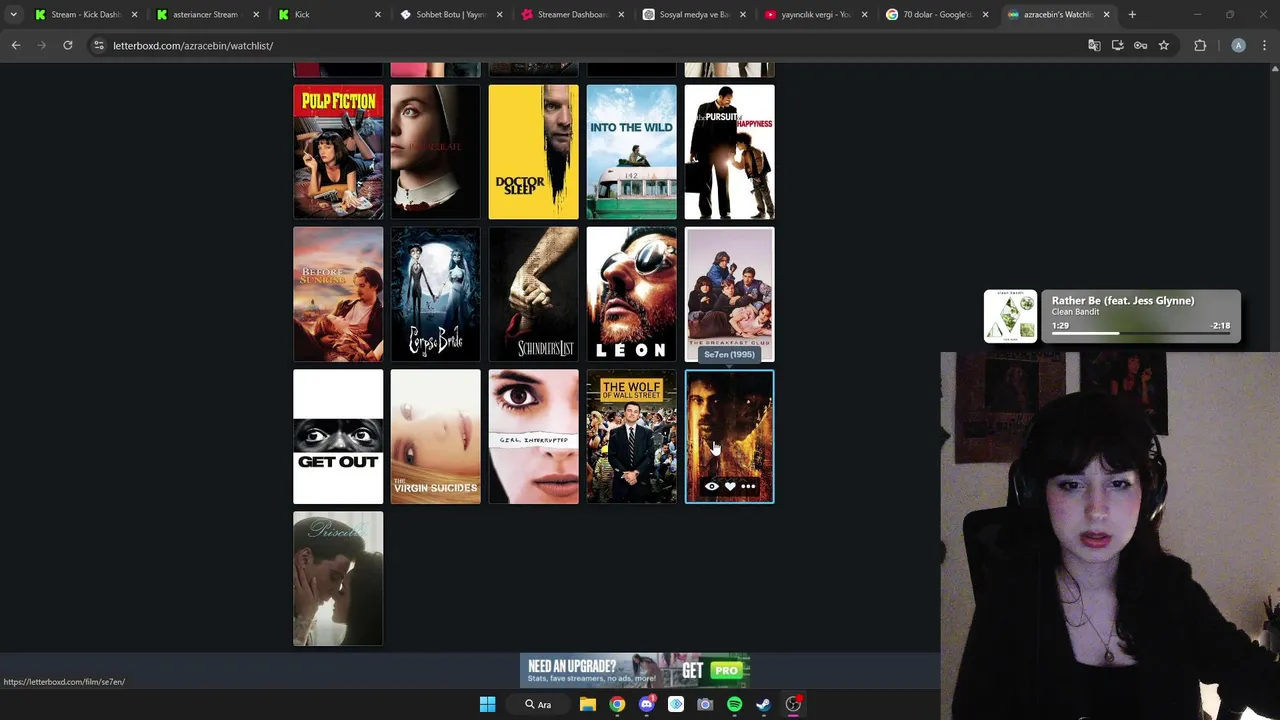Switch to asteriancer Stream tab
Viewport: 1280px width, 720px height.
pyautogui.click(x=208, y=15)
